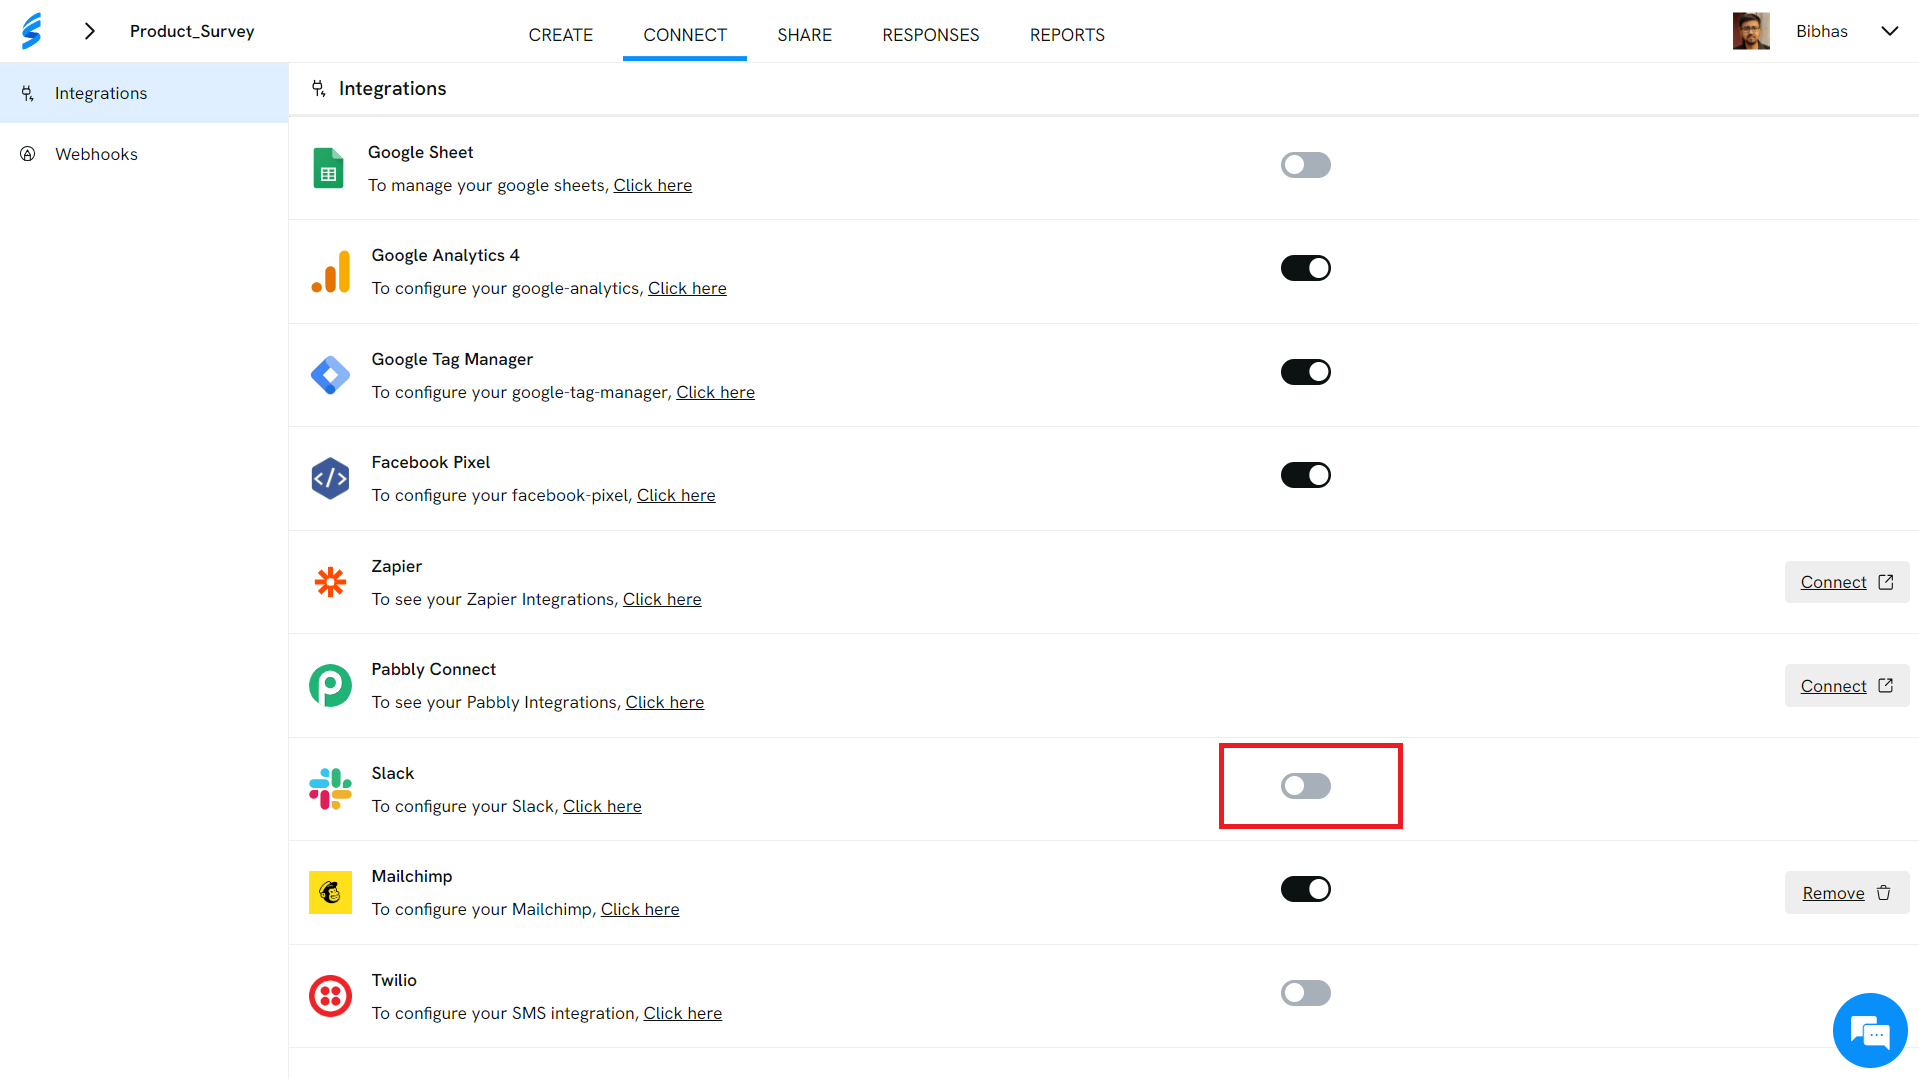Open Mailchimp Click here link

point(640,909)
